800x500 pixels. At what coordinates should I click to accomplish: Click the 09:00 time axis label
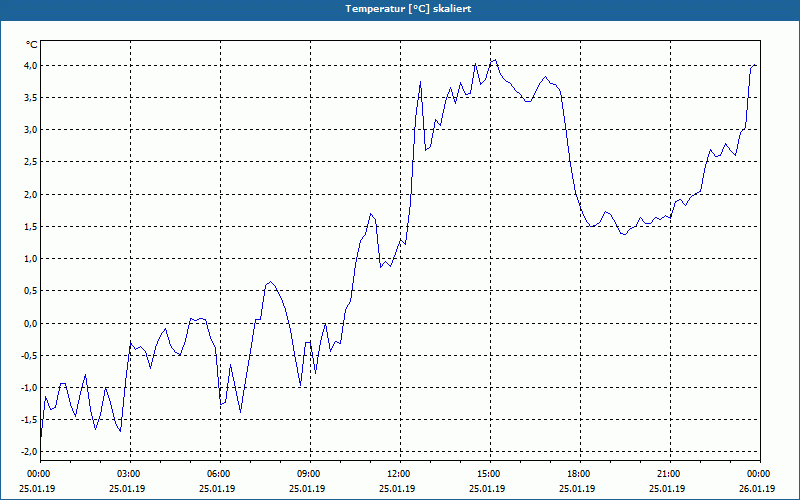pos(310,474)
